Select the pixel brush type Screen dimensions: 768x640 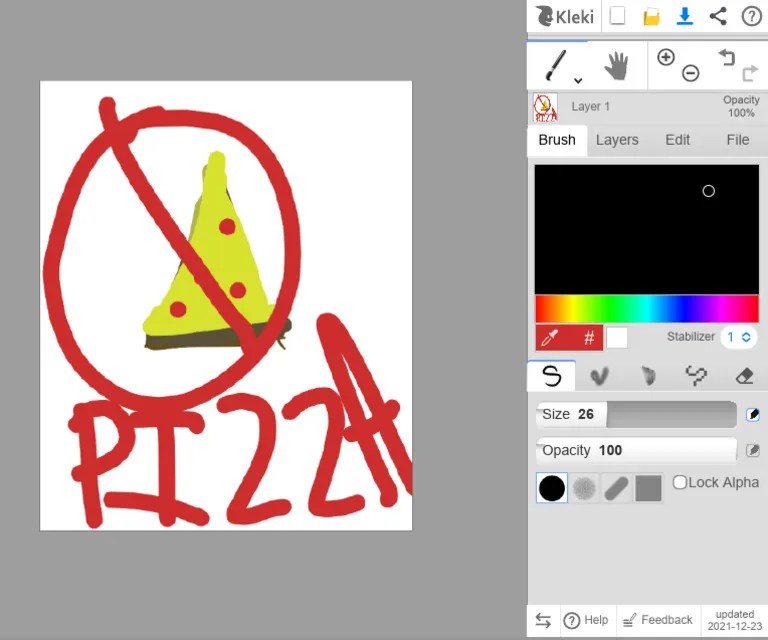[696, 376]
